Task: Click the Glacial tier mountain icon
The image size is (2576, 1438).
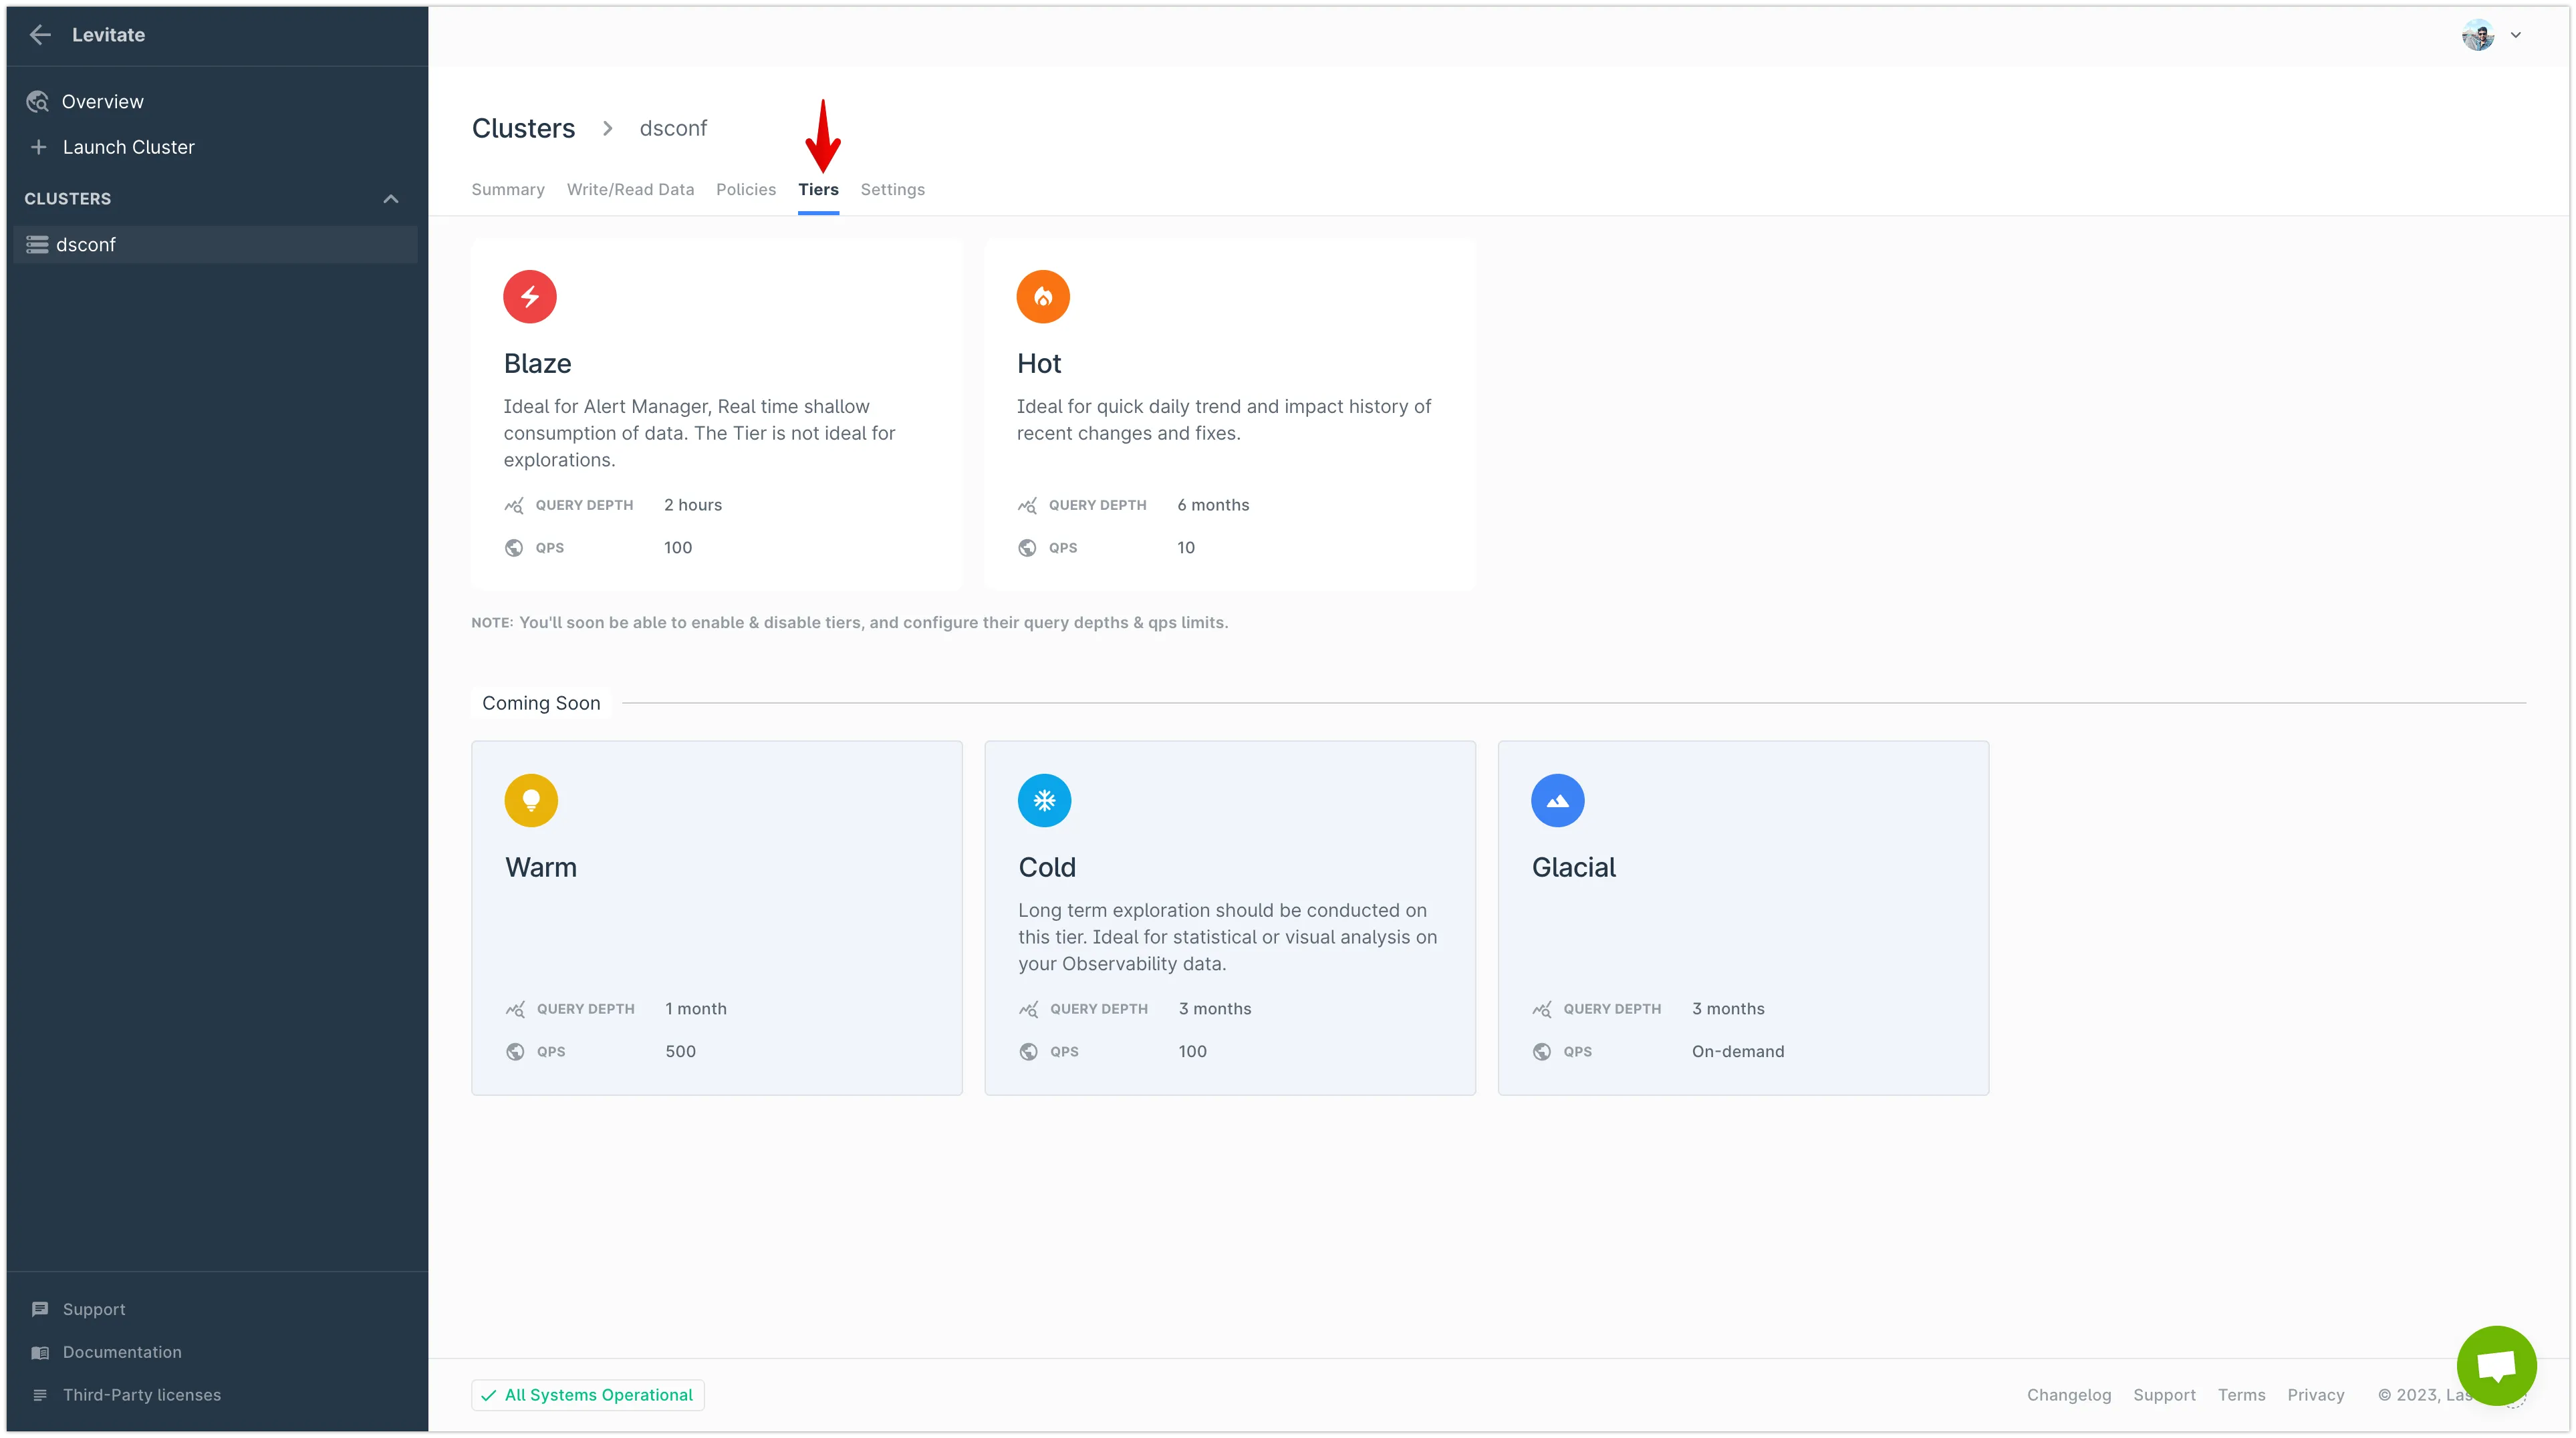Action: click(1557, 800)
